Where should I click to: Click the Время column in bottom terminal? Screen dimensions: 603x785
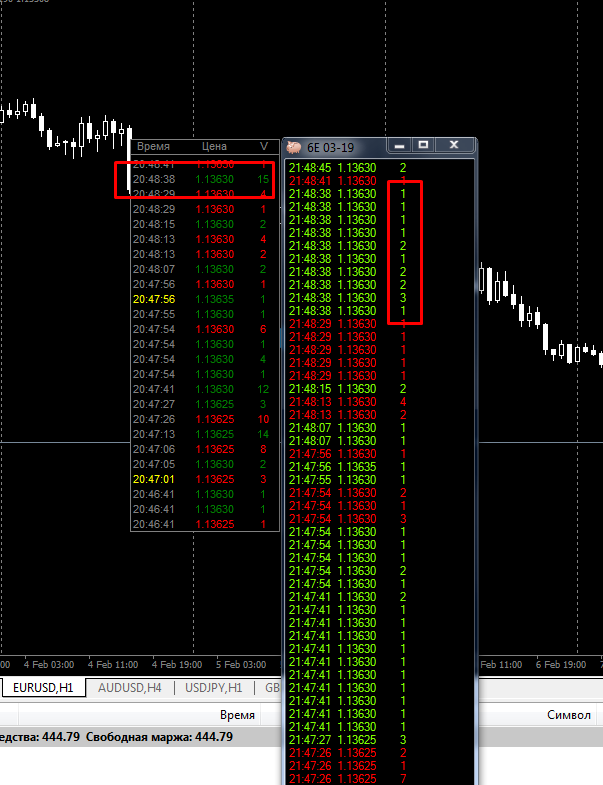click(237, 715)
